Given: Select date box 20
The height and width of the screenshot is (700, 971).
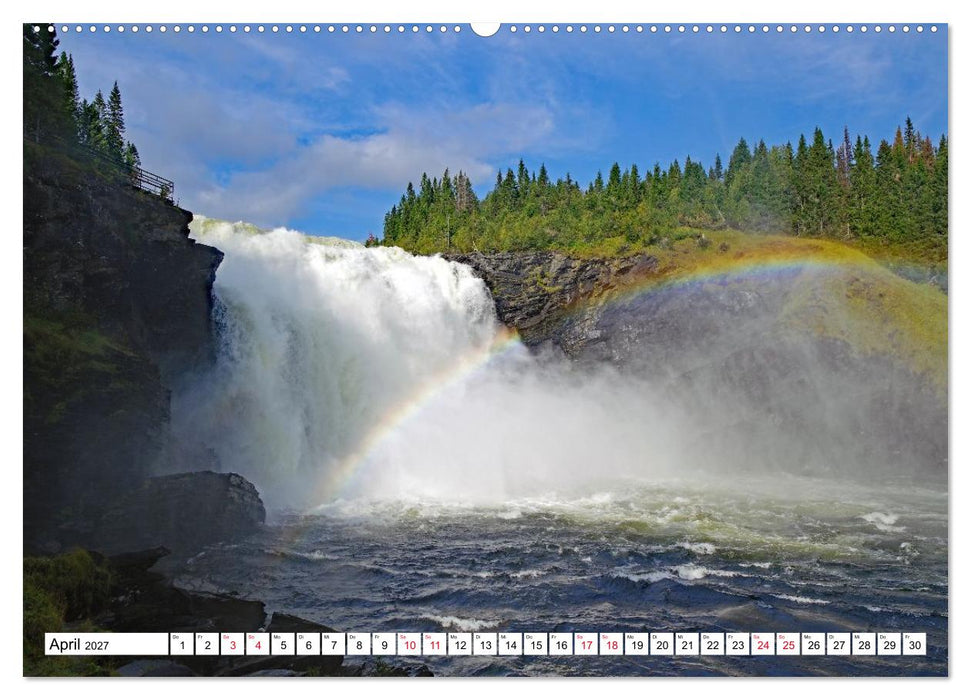Looking at the screenshot, I should [662, 644].
